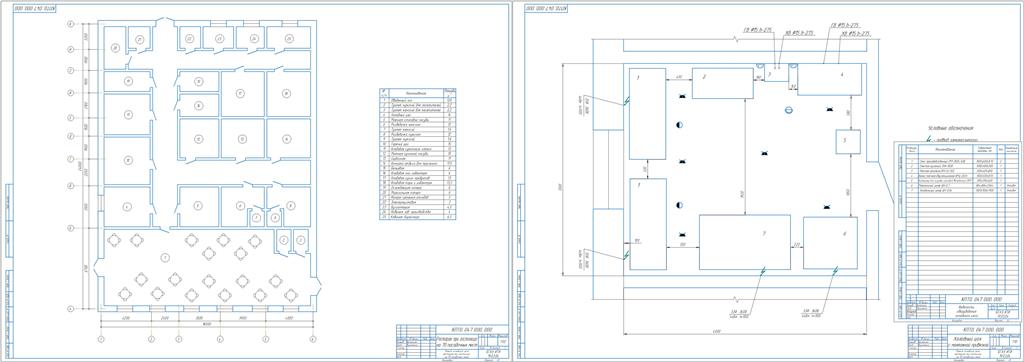The height and width of the screenshot is (362, 1024).
Task: Click small square equipment block 5
Action: 848,142
